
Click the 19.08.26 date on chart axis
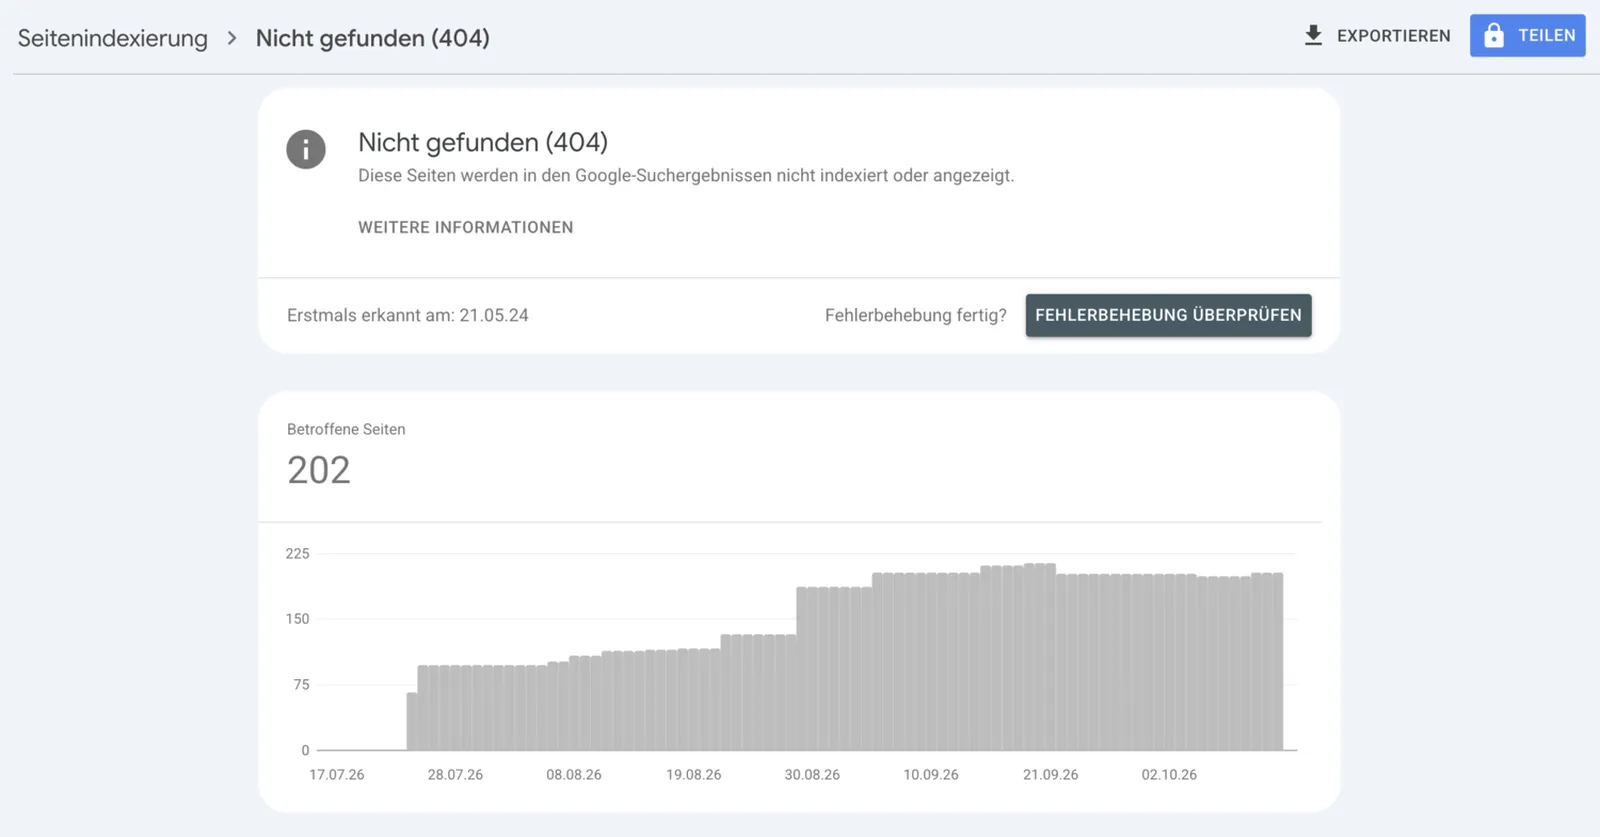[x=694, y=775]
